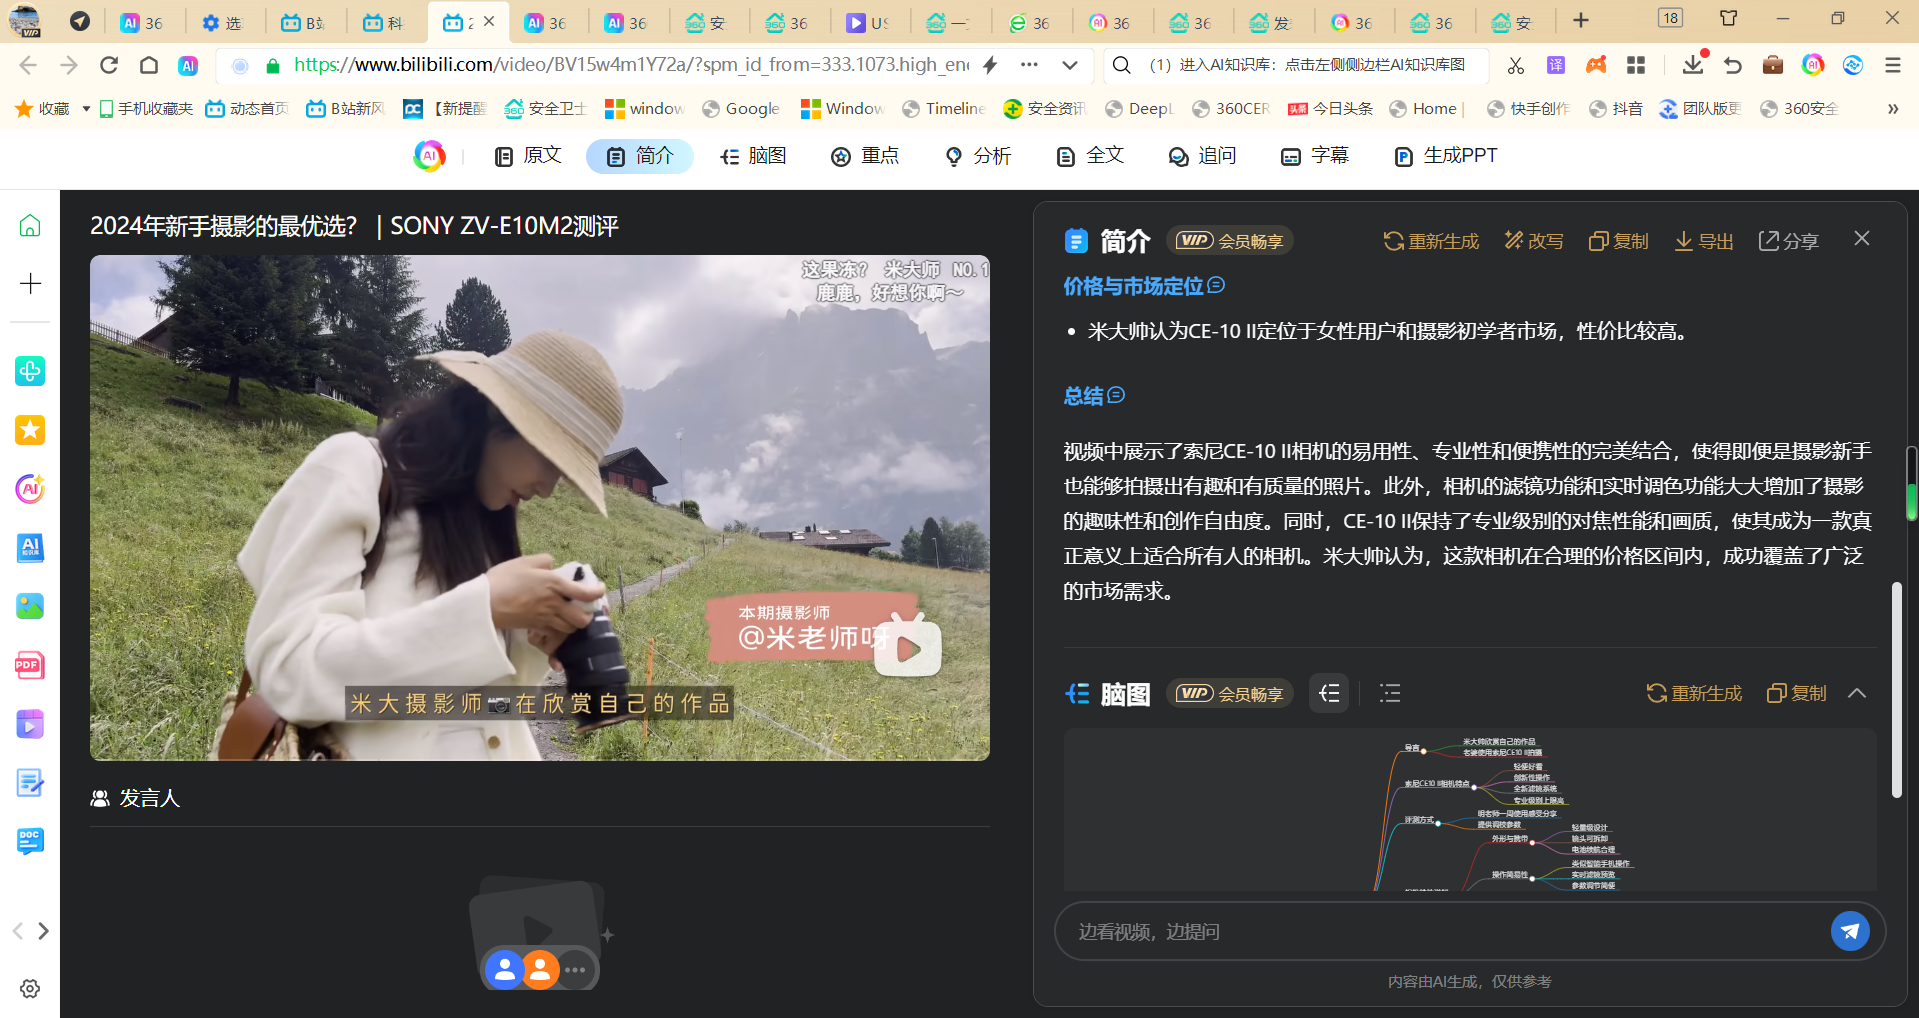Click comment icon next to 总结
This screenshot has height=1018, width=1919.
[x=1116, y=395]
